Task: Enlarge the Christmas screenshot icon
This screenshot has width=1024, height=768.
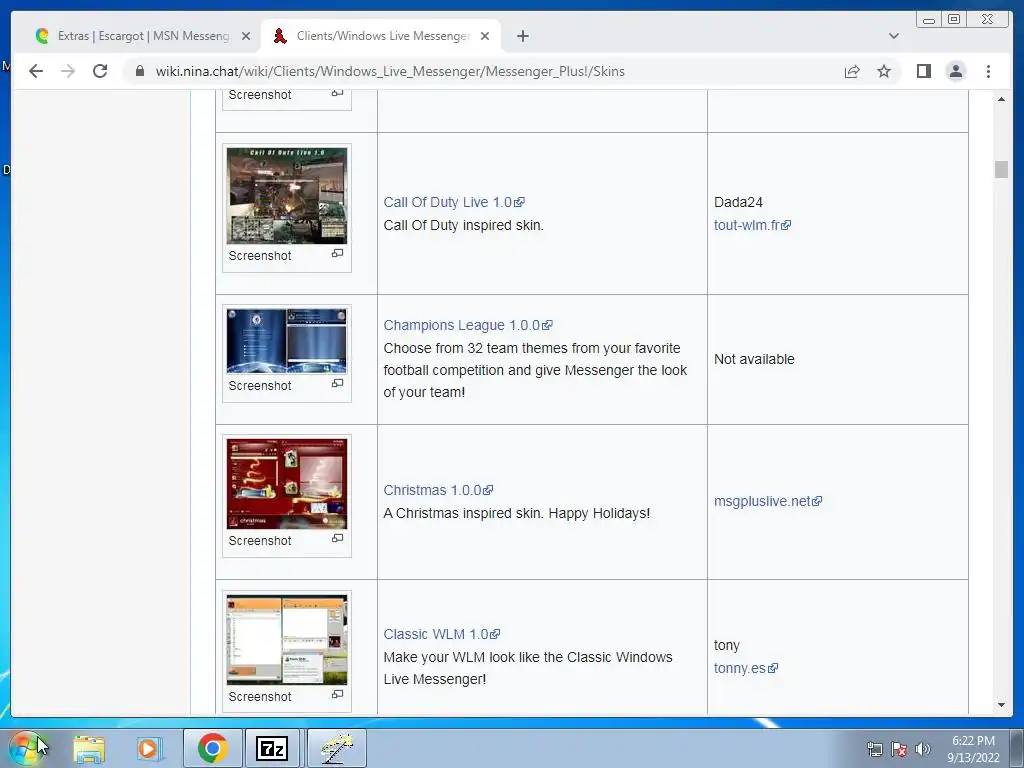Action: click(x=337, y=538)
